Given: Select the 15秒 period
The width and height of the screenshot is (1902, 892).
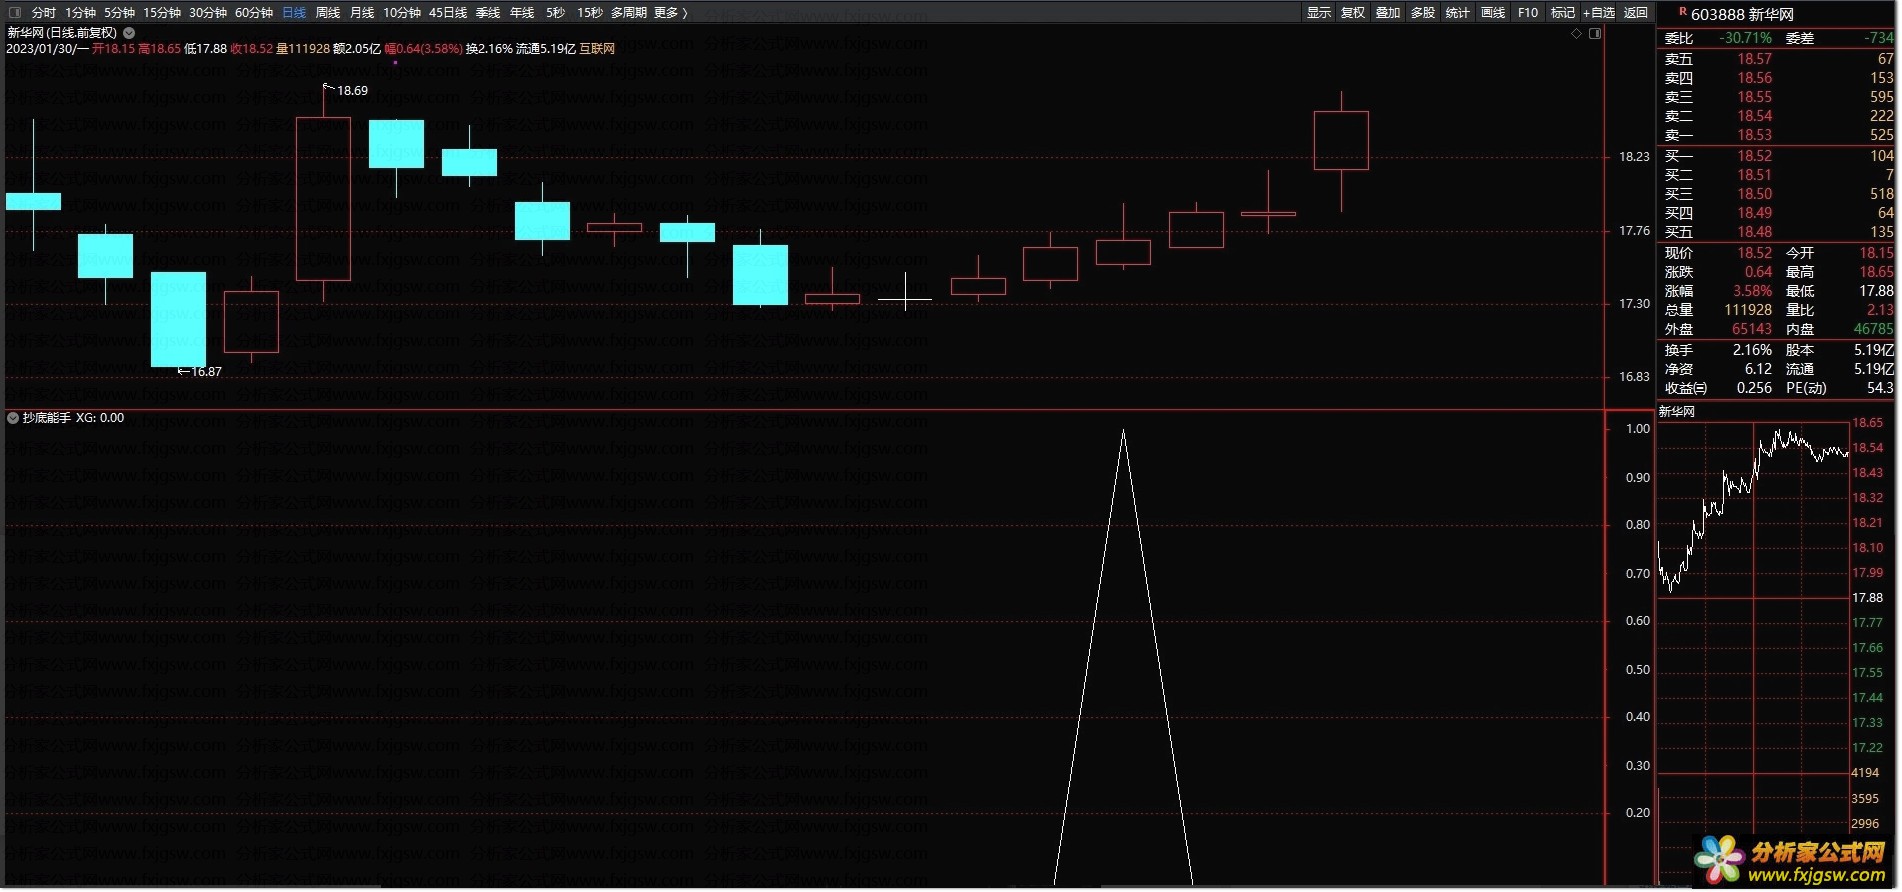Looking at the screenshot, I should 590,13.
